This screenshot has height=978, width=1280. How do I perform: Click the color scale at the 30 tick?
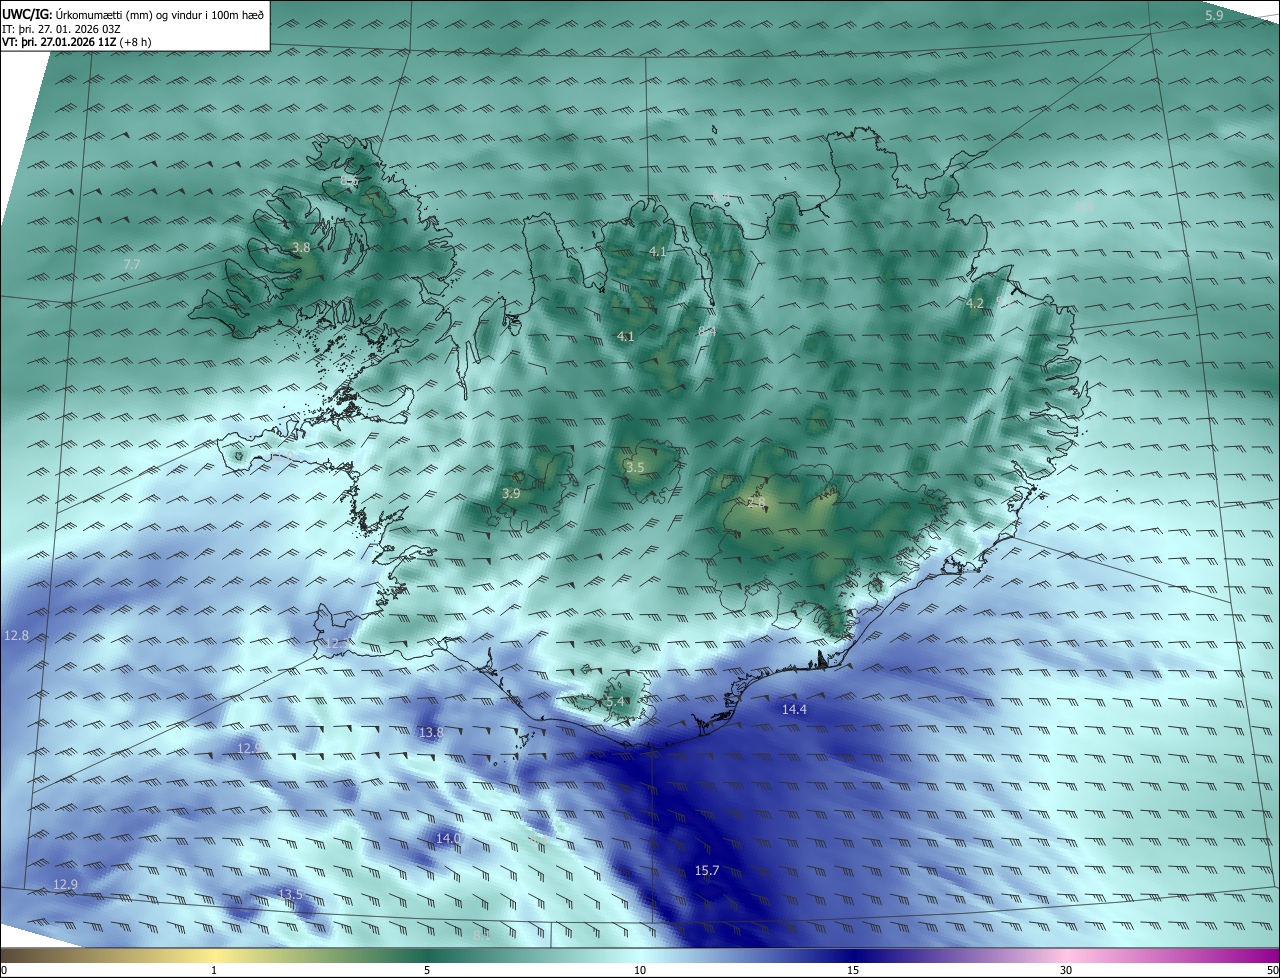coord(1066,955)
